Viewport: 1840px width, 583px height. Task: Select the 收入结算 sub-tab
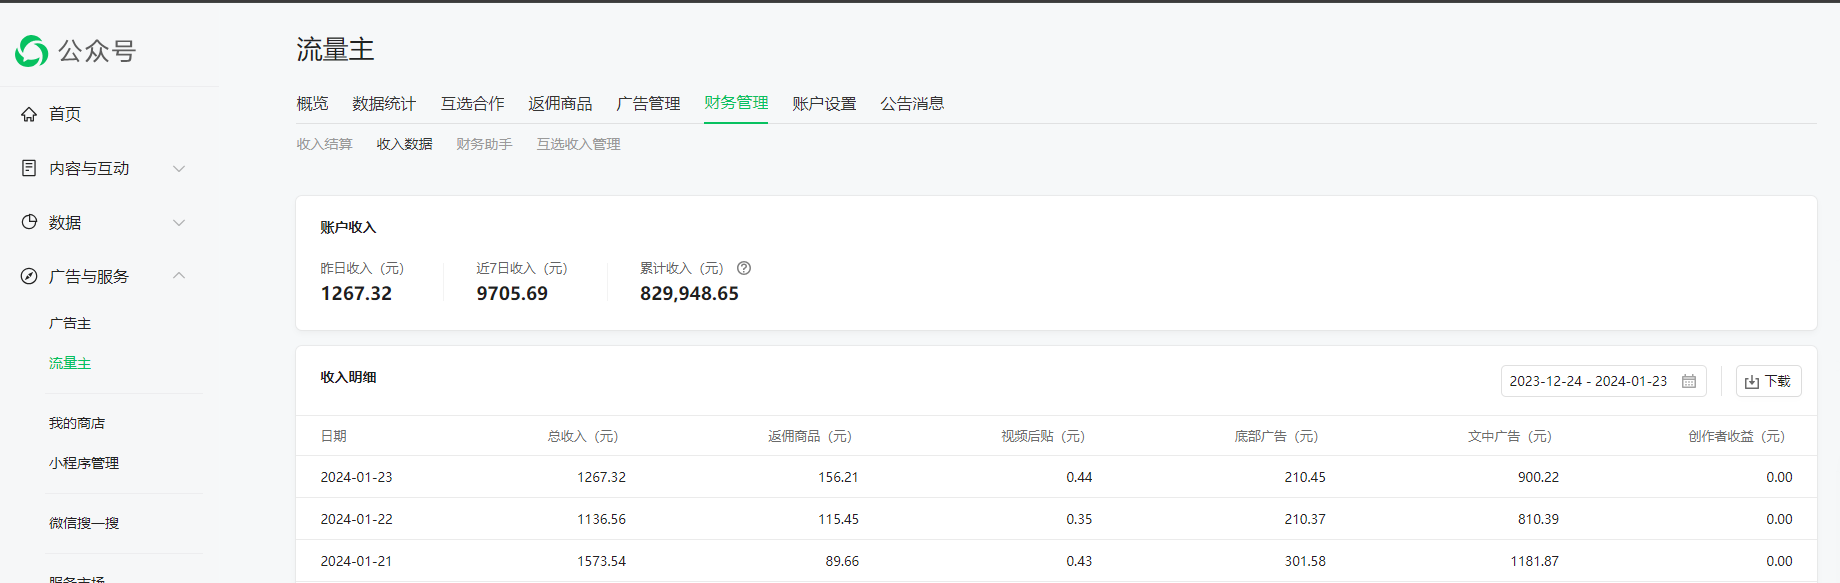[x=325, y=144]
